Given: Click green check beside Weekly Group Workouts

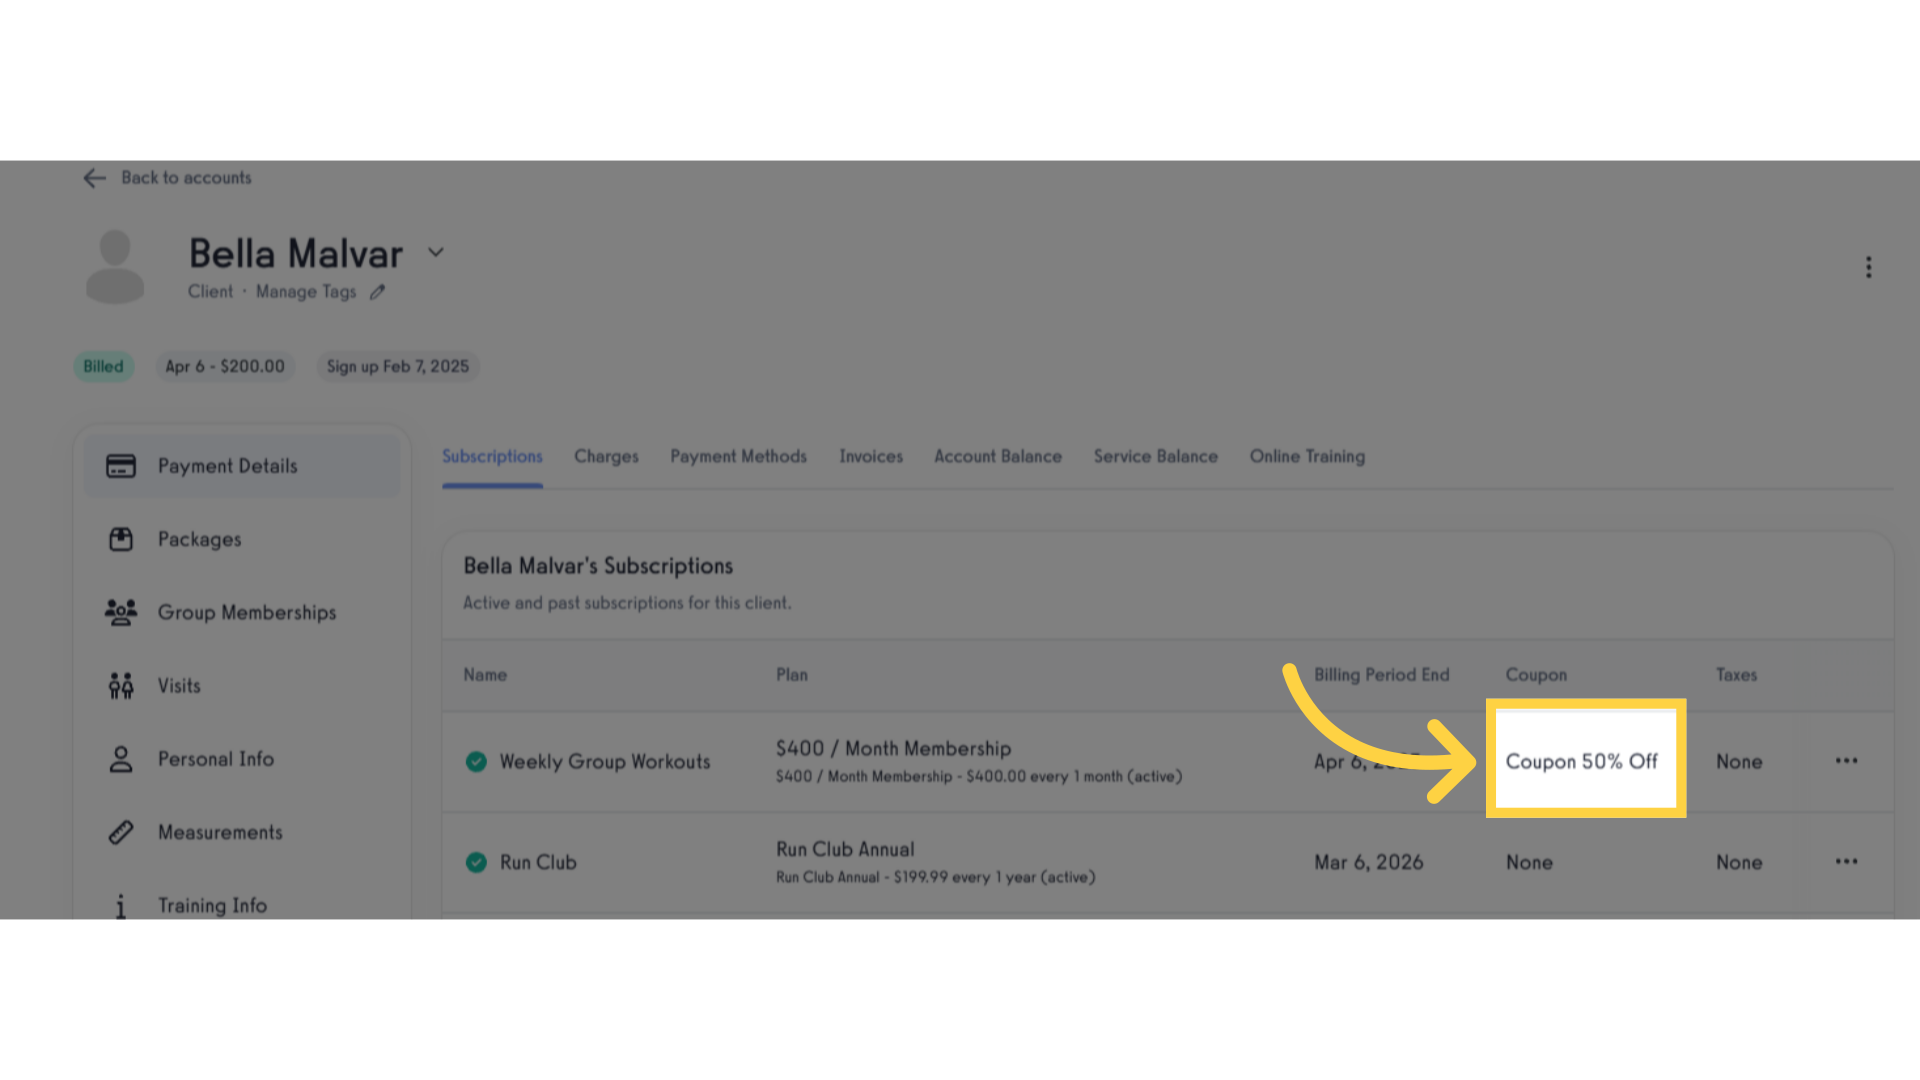Looking at the screenshot, I should point(476,762).
